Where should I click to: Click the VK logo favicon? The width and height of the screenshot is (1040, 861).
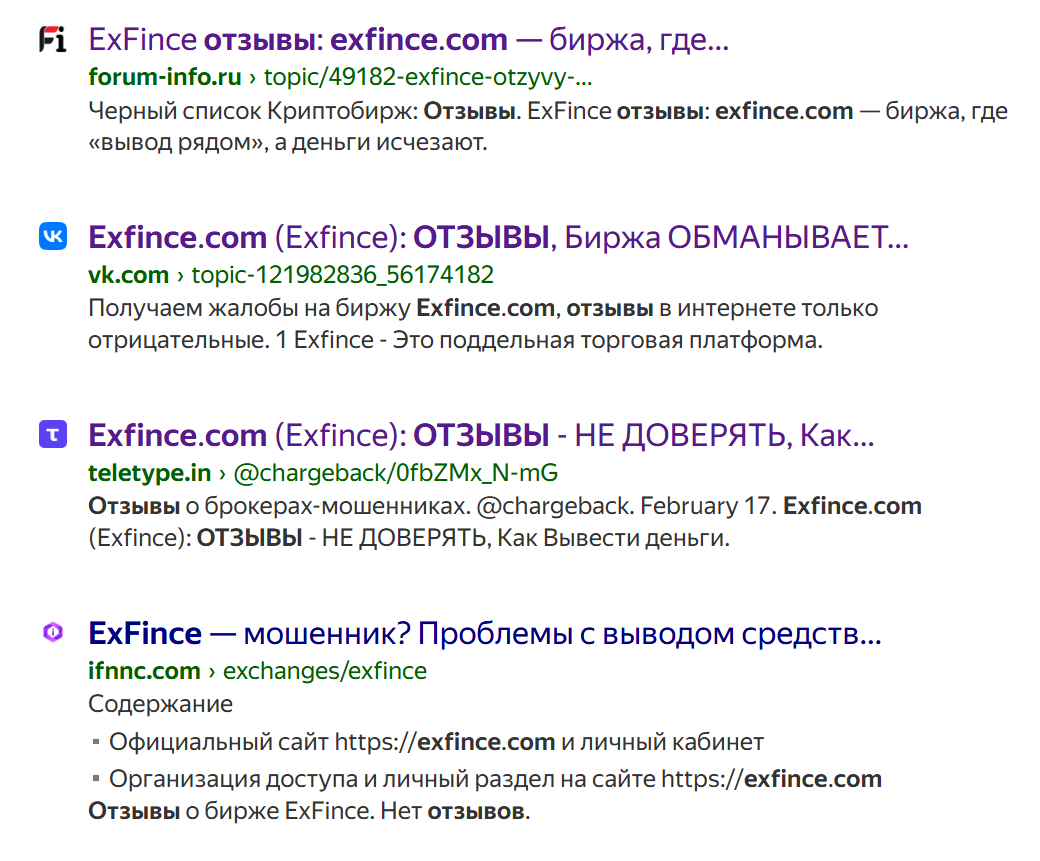pyautogui.click(x=52, y=237)
